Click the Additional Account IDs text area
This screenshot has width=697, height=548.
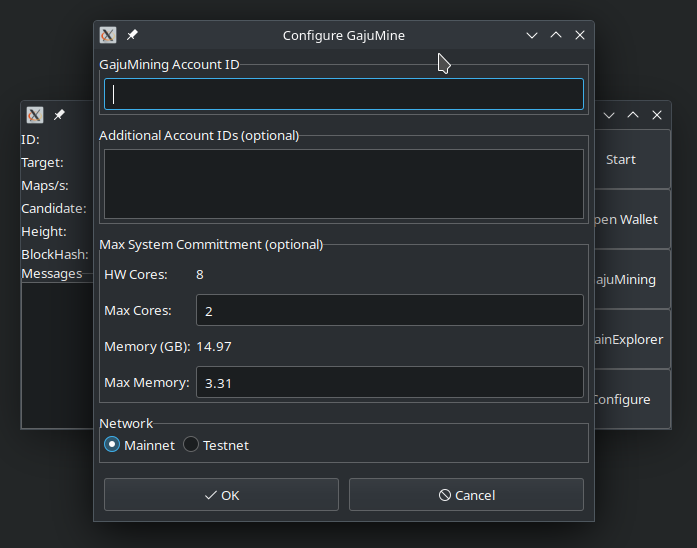(x=344, y=184)
